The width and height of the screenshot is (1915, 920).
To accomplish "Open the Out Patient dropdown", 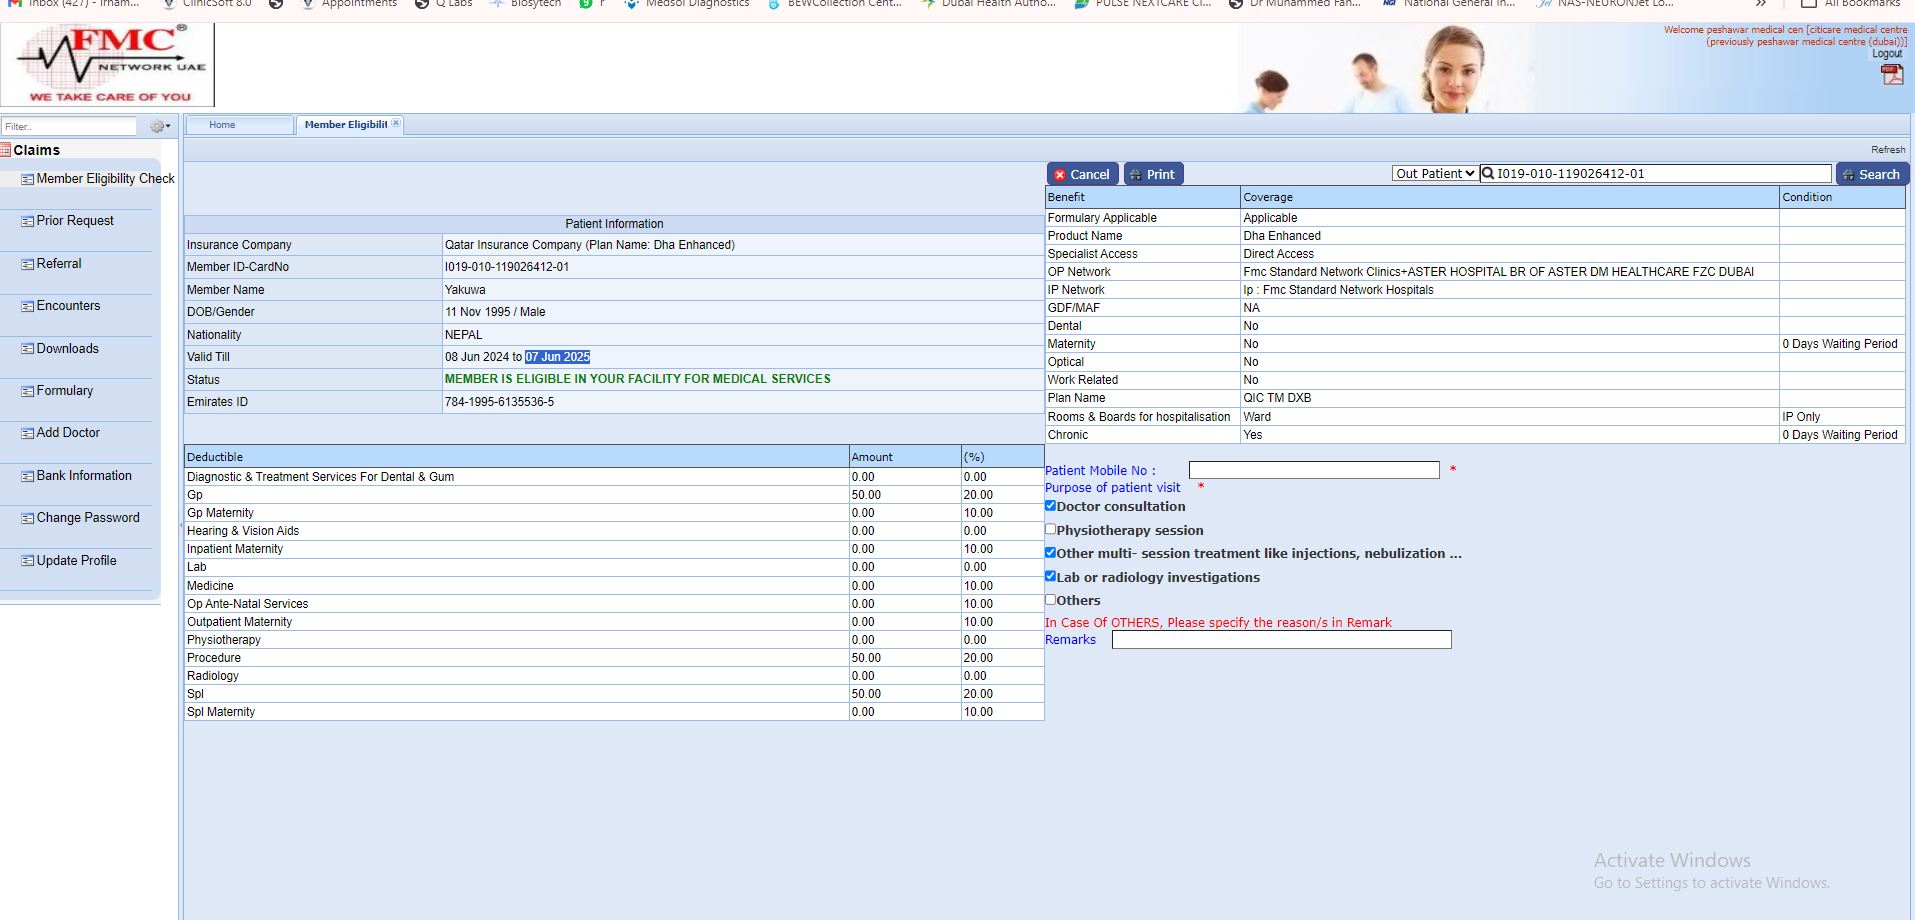I will pyautogui.click(x=1435, y=174).
